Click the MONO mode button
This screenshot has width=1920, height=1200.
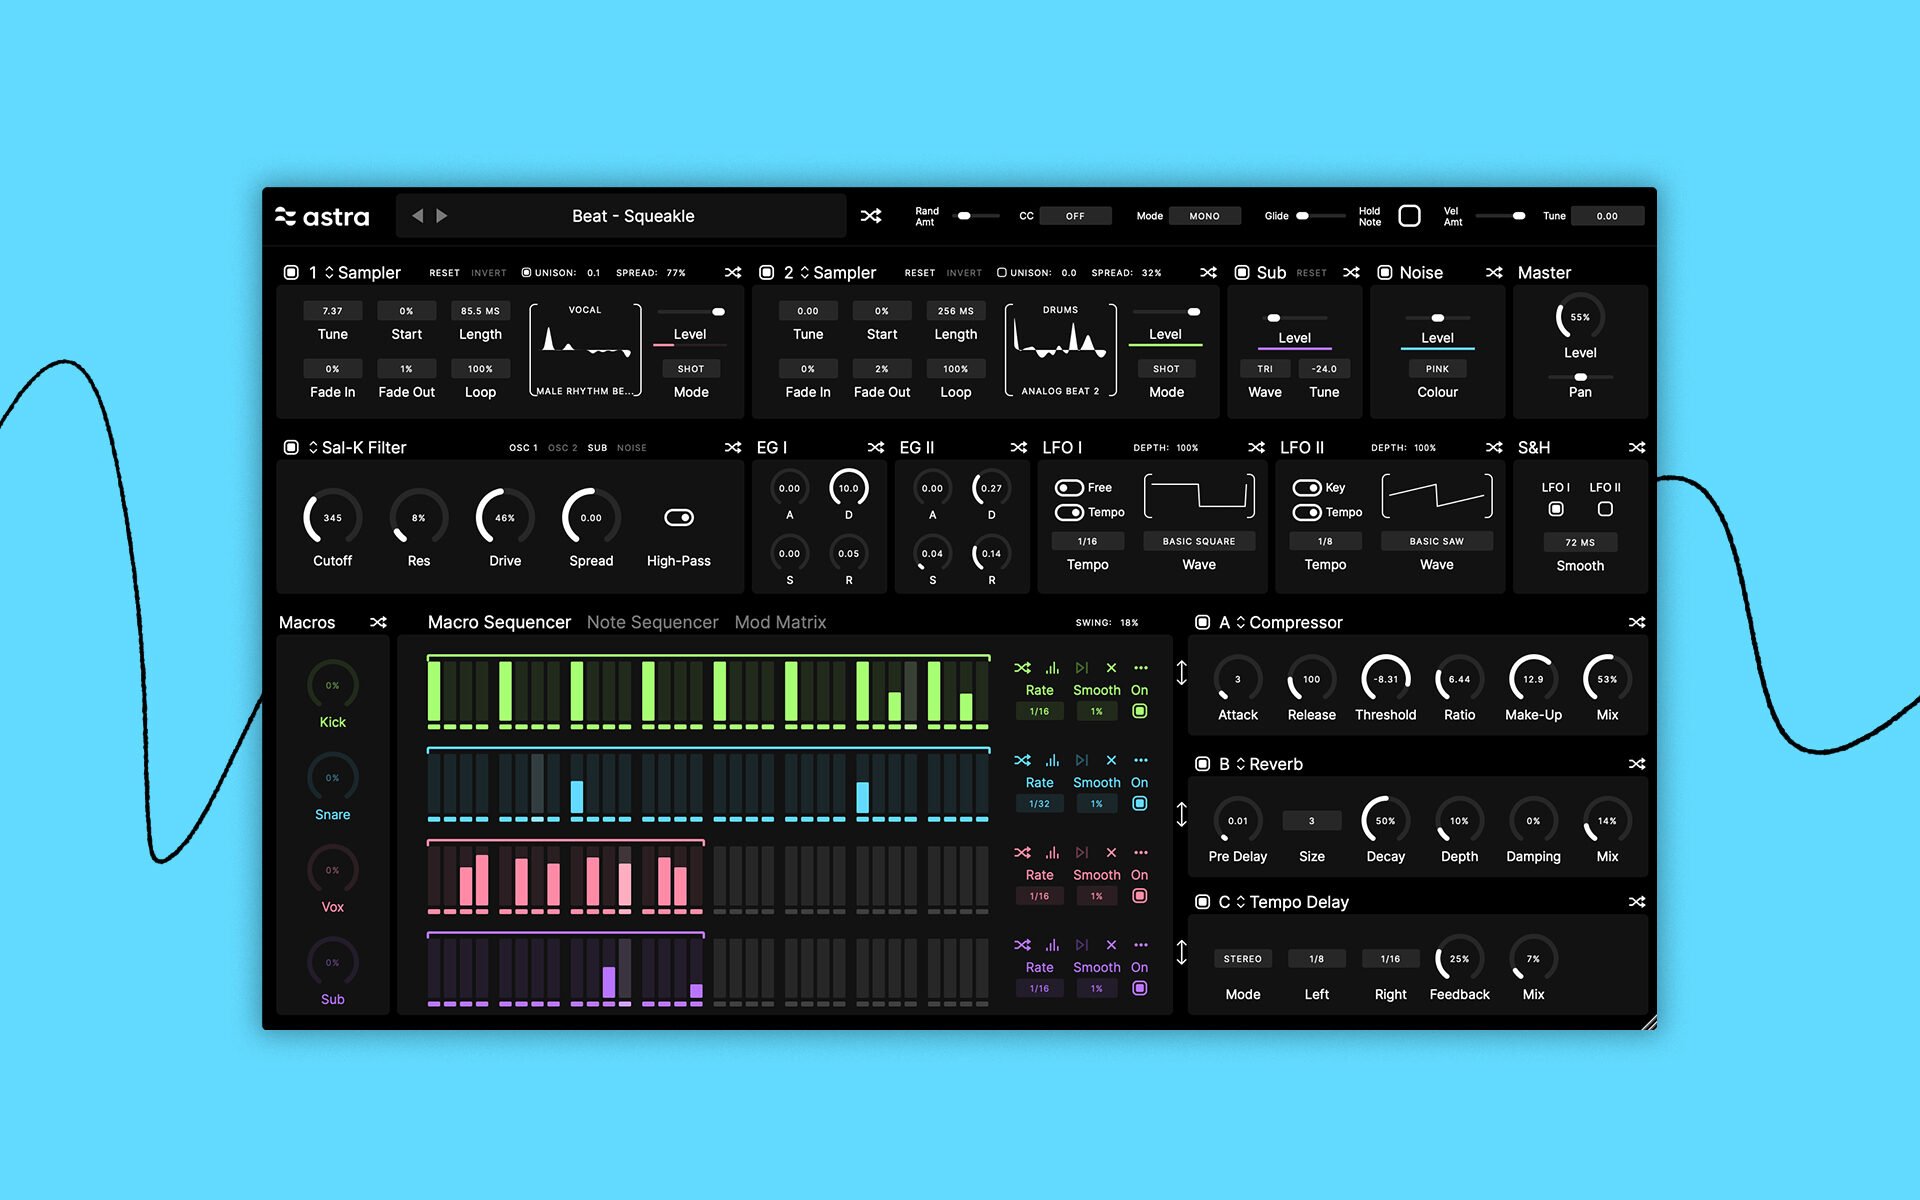point(1204,216)
